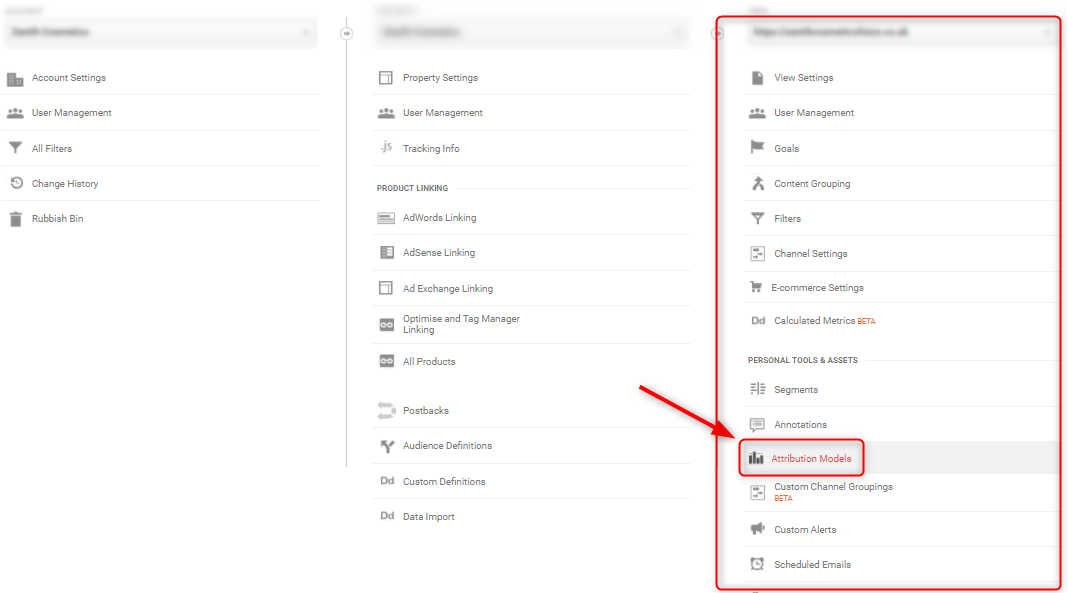Select Attribution Models
This screenshot has height=593, width=1068.
[x=811, y=459]
